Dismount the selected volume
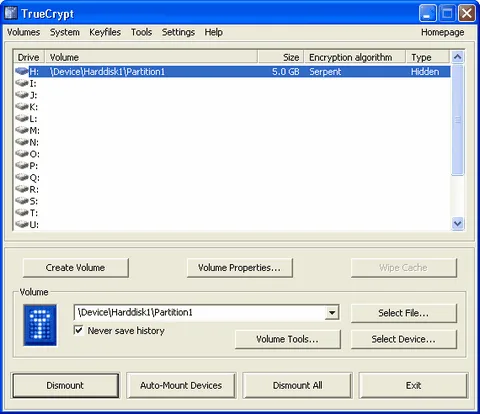Image resolution: width=480 pixels, height=414 pixels. [x=65, y=385]
